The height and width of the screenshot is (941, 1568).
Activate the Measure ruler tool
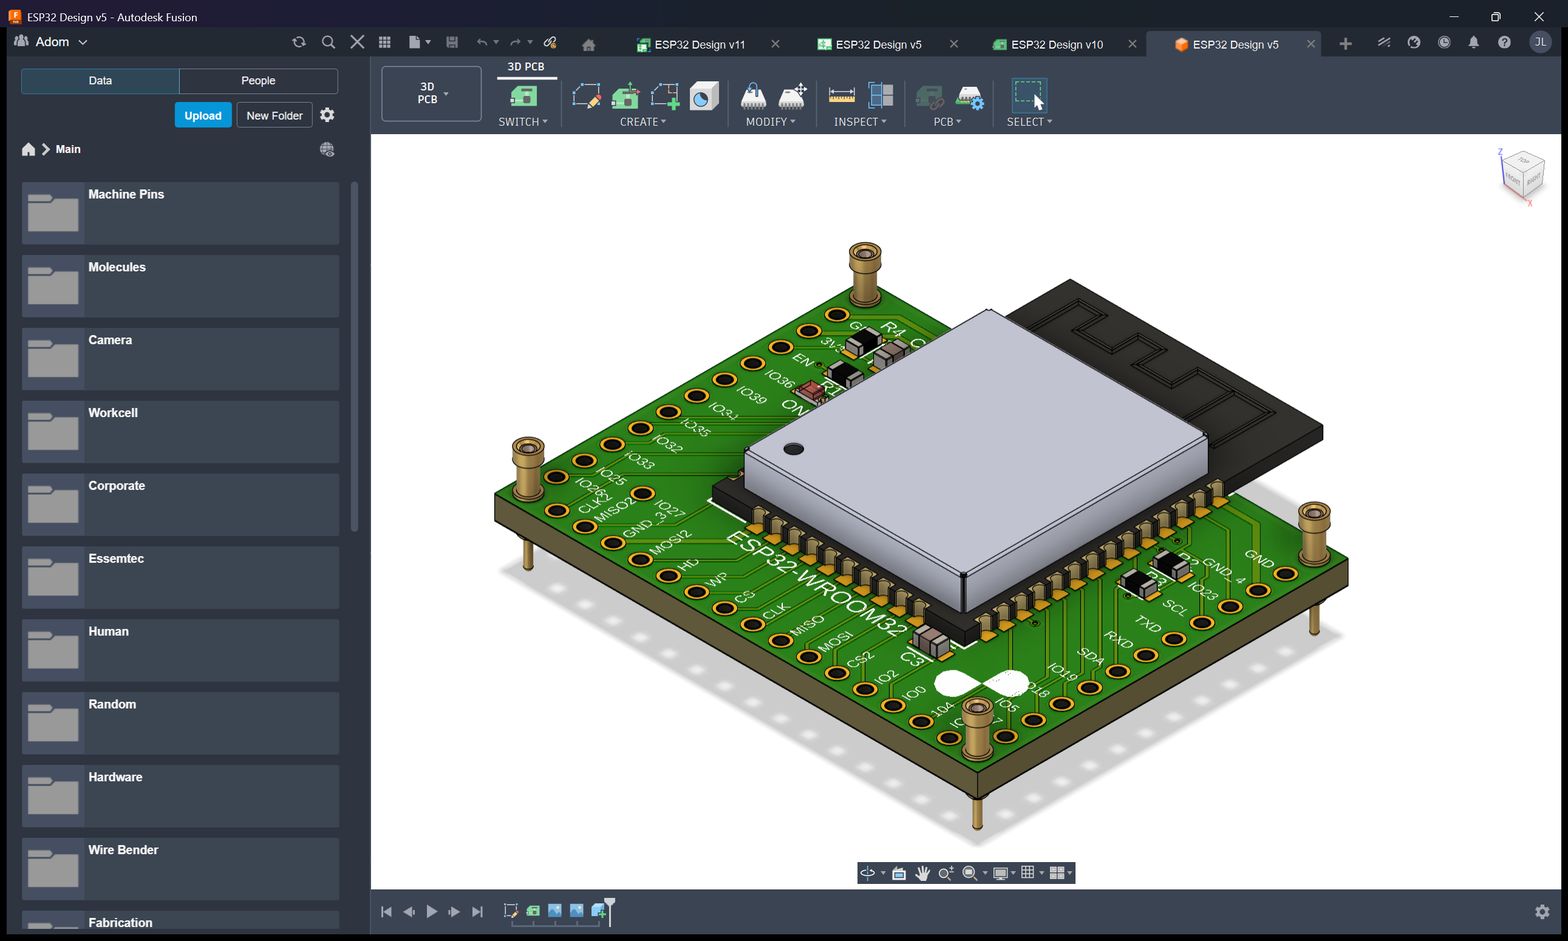pyautogui.click(x=842, y=96)
